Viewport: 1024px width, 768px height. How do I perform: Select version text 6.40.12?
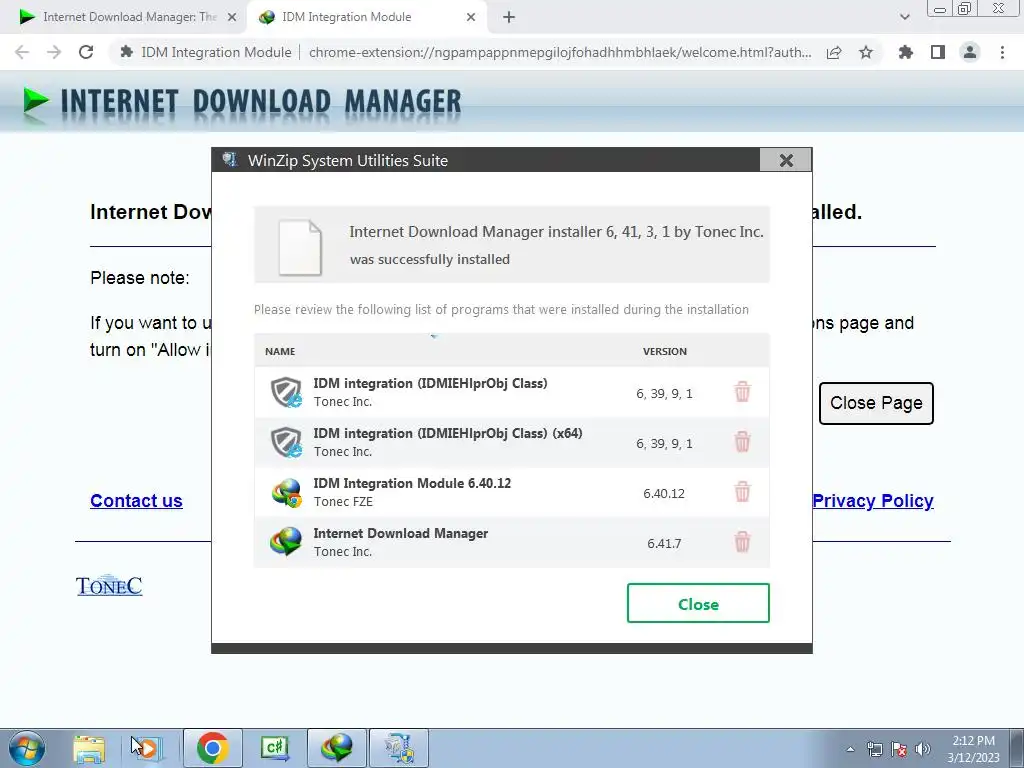(664, 494)
